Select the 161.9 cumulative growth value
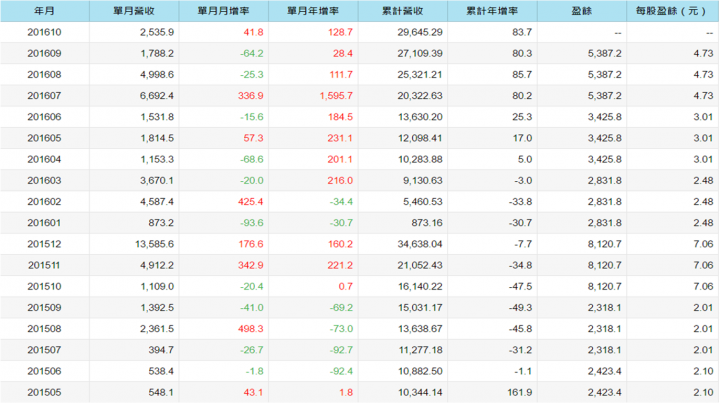Screen dimensions: 720x403 (x=521, y=392)
